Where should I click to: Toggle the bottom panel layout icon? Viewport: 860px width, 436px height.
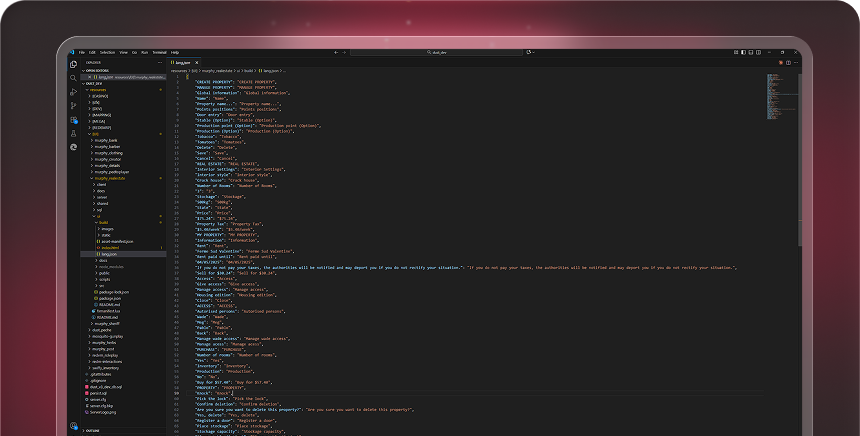(x=751, y=52)
